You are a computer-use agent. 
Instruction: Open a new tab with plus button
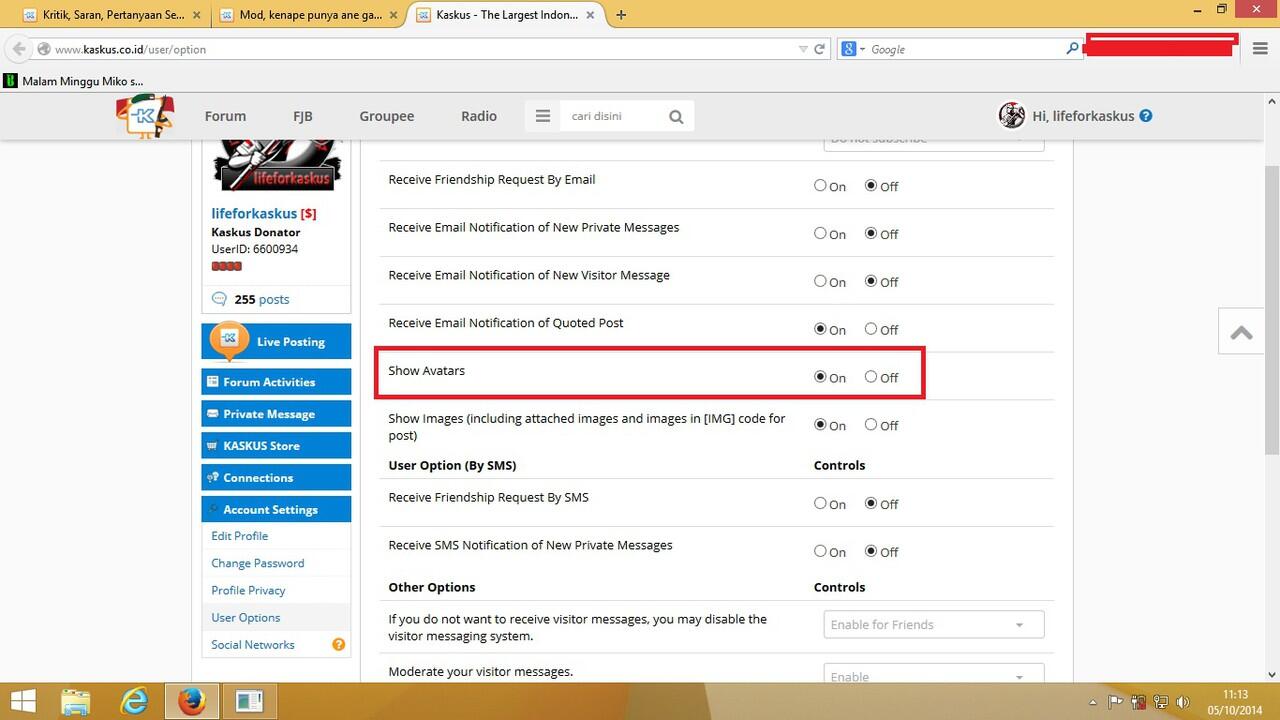621,15
